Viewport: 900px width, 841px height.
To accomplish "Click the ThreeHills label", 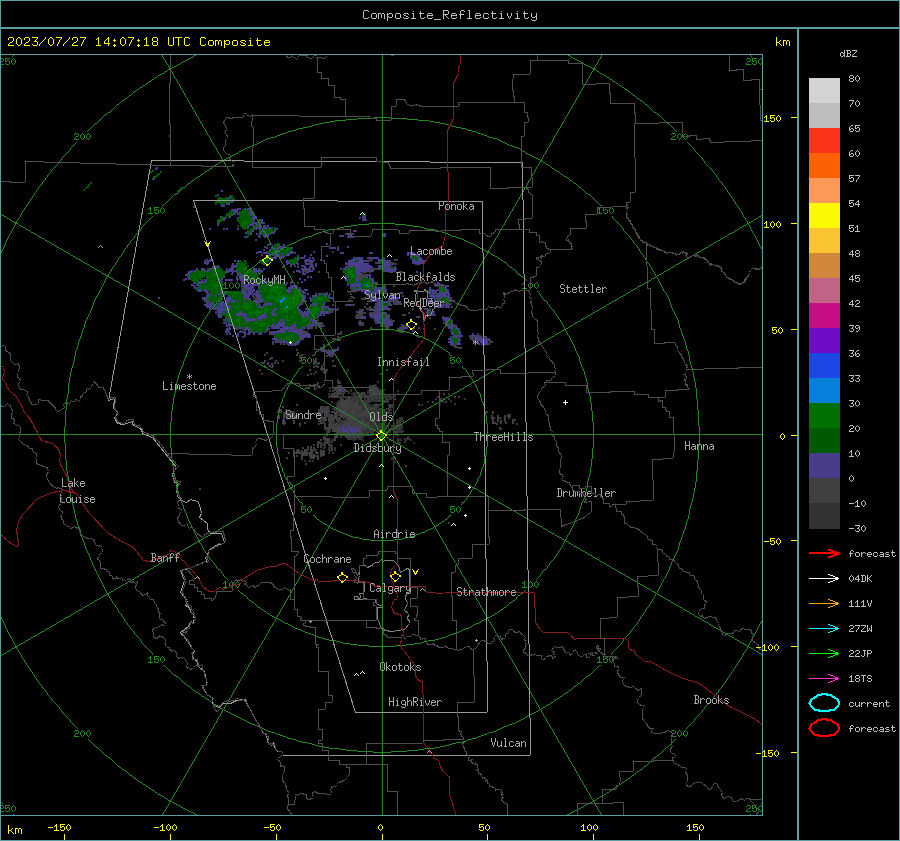I will [x=503, y=437].
